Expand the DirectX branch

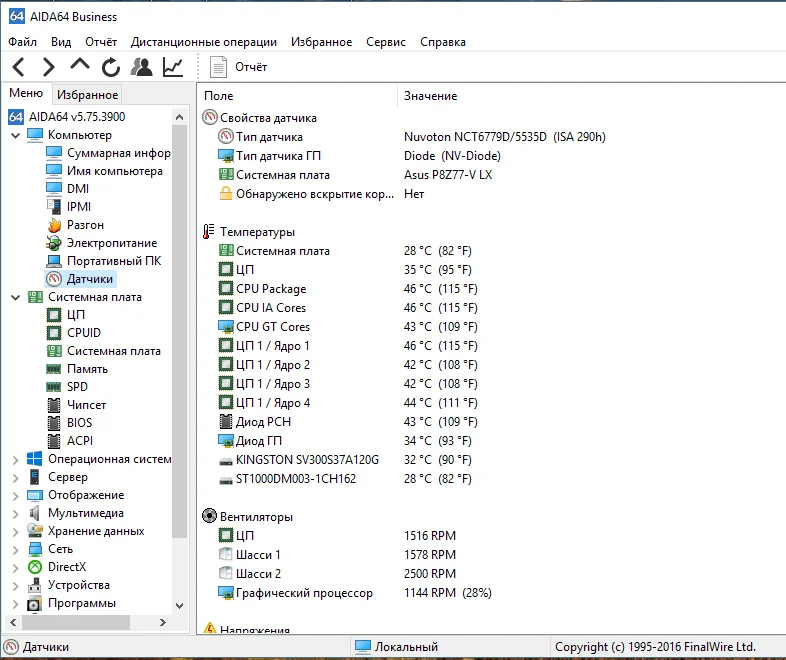pyautogui.click(x=16, y=568)
